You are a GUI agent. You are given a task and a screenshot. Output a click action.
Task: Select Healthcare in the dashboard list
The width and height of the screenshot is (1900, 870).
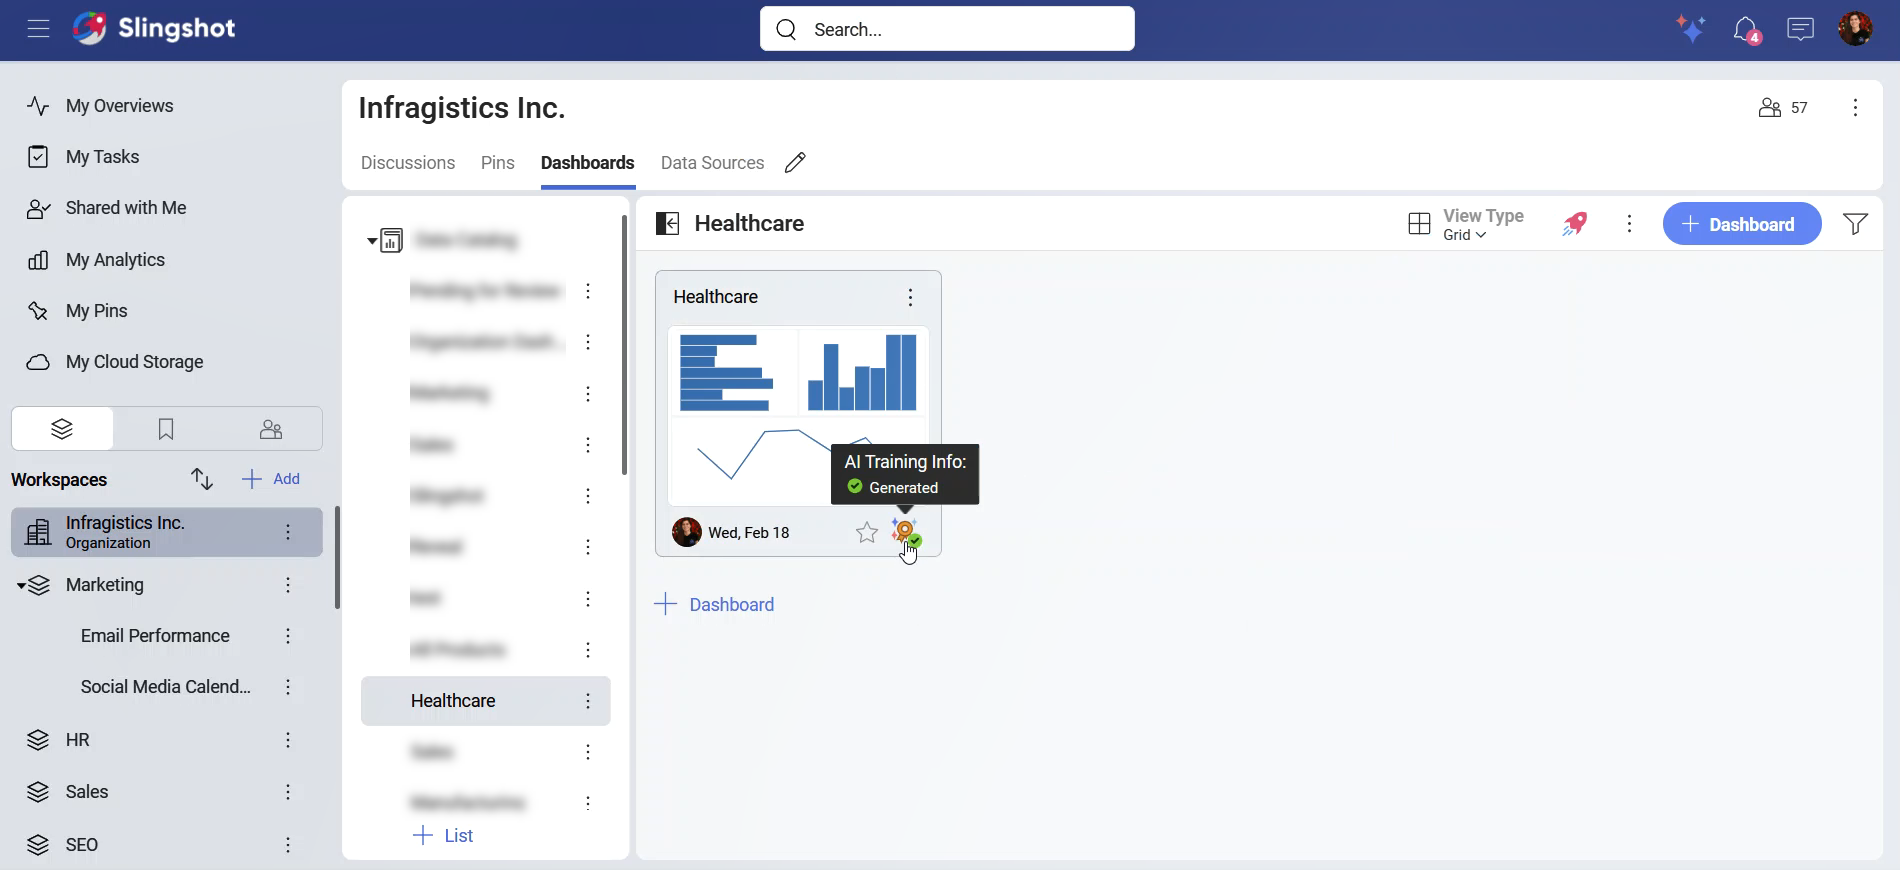pos(485,701)
